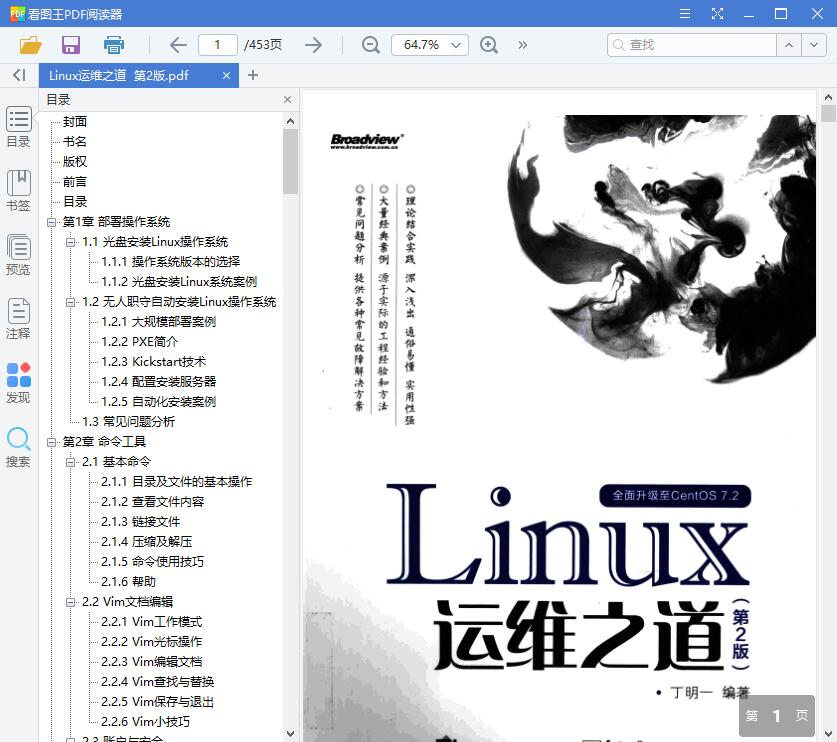The image size is (837, 742).
Task: Open a file with the folder icon
Action: click(31, 45)
